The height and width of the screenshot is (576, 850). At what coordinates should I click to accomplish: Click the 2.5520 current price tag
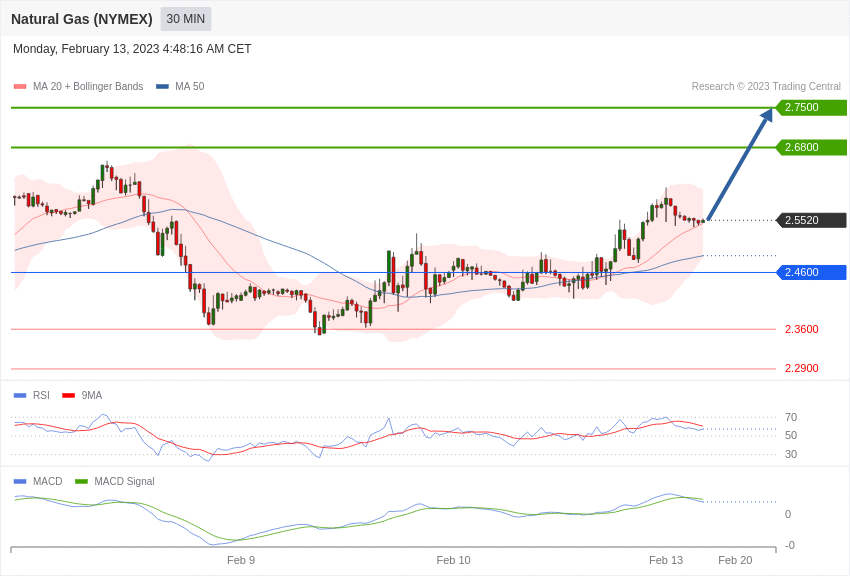(x=812, y=220)
